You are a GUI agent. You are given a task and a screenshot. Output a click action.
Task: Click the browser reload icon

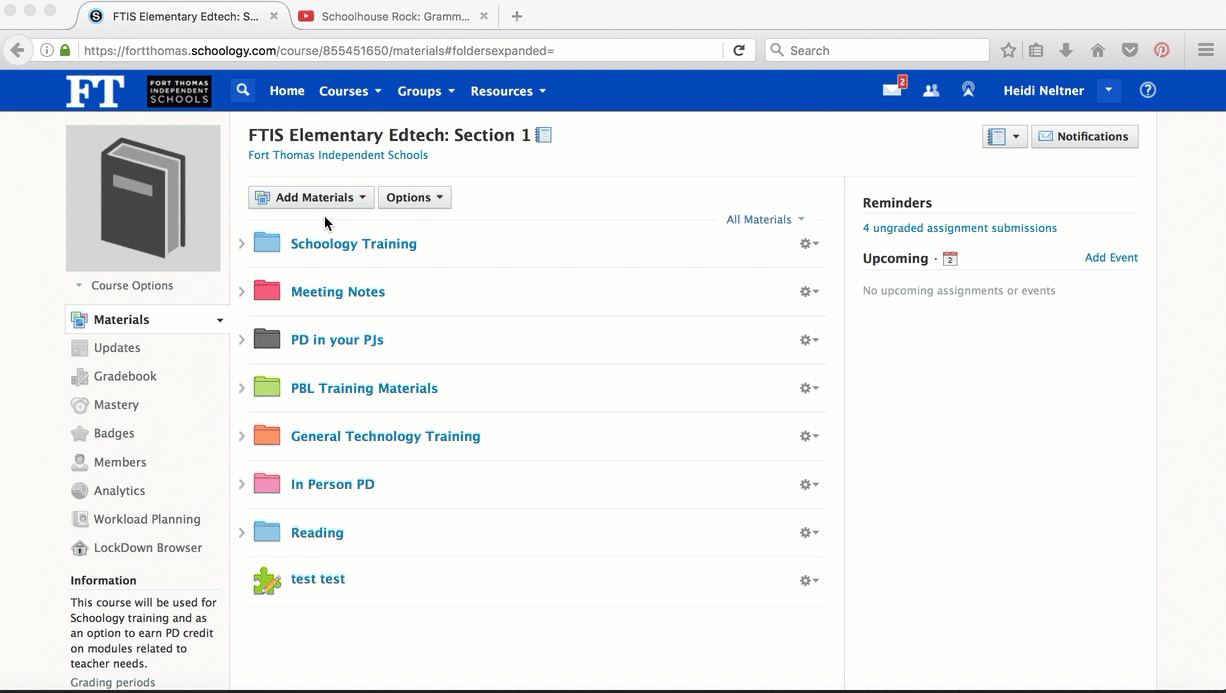coord(739,50)
